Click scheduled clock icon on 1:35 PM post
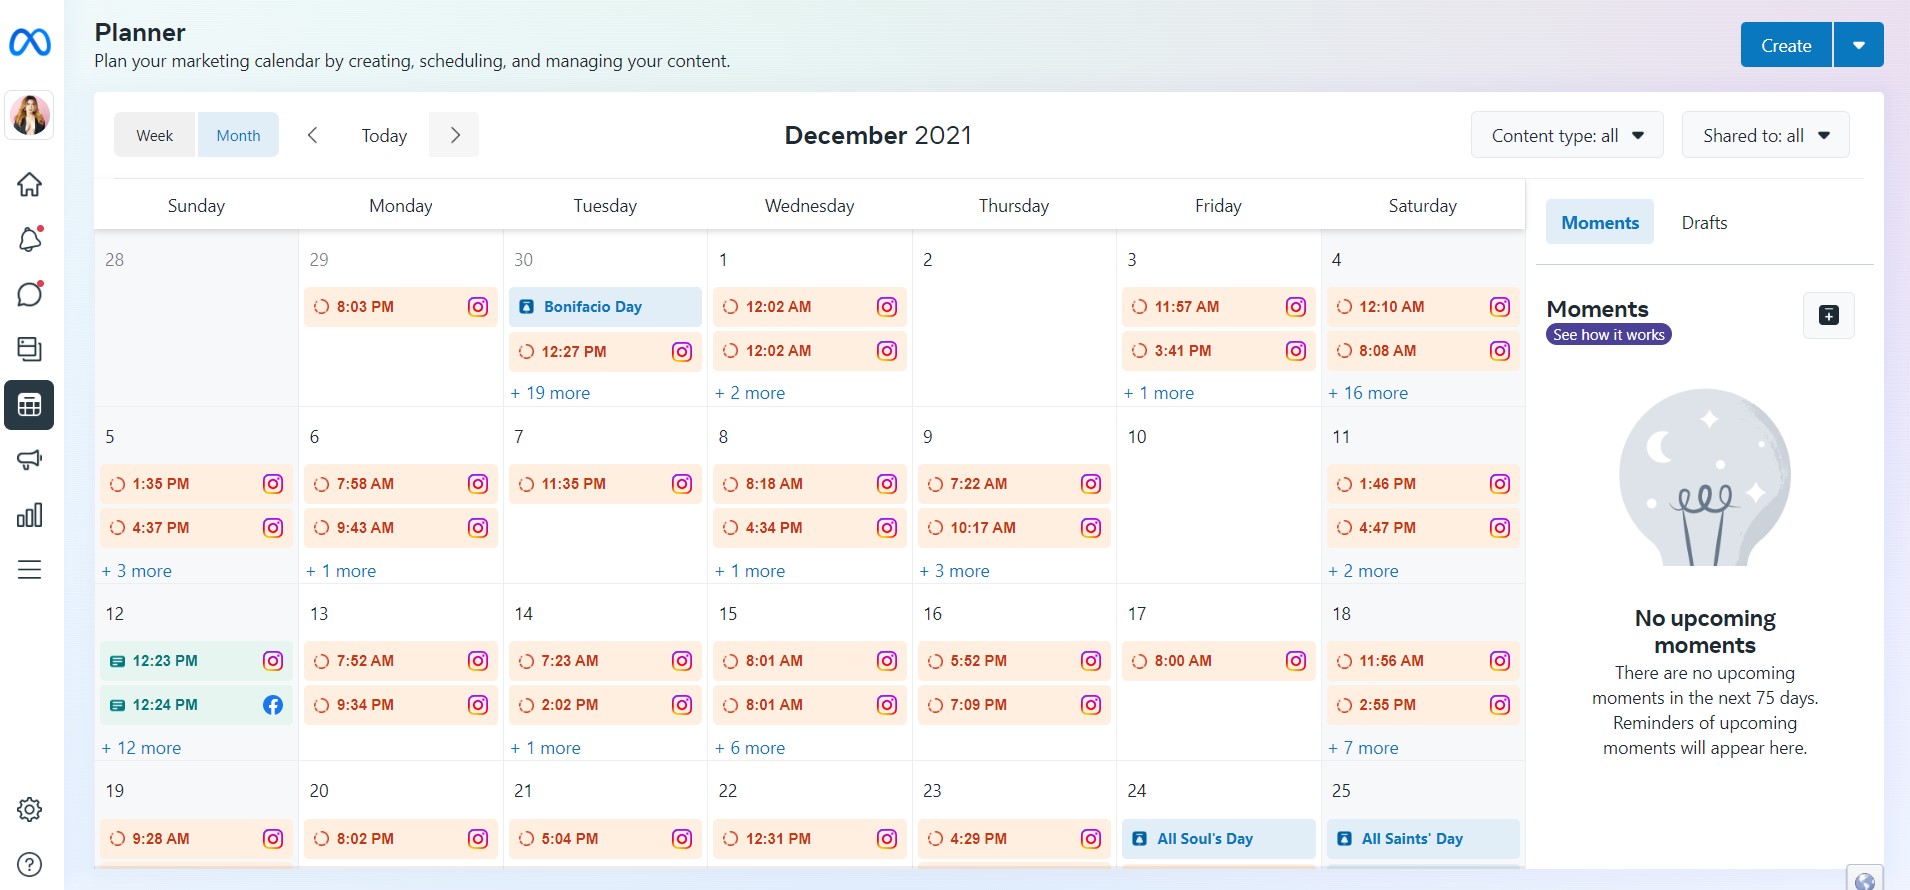The image size is (1910, 890). (117, 484)
